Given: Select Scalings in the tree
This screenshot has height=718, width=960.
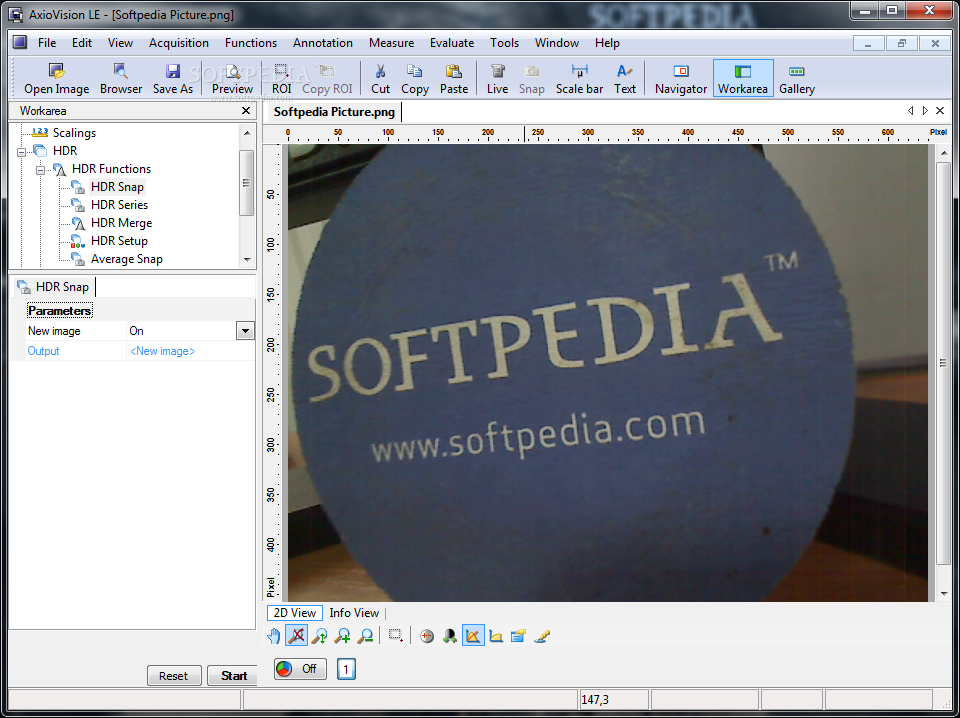Looking at the screenshot, I should tap(74, 133).
